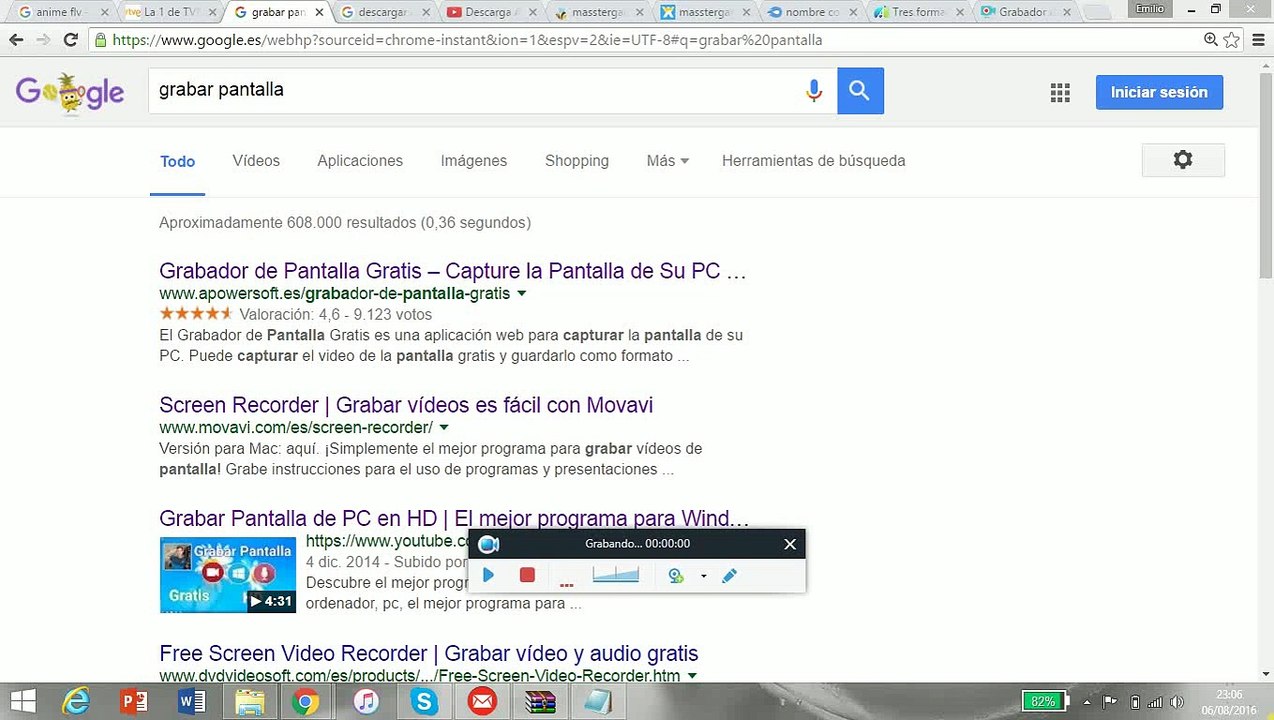Open Grabar Pantalla de PC en HD result
This screenshot has height=720, width=1274.
[454, 518]
